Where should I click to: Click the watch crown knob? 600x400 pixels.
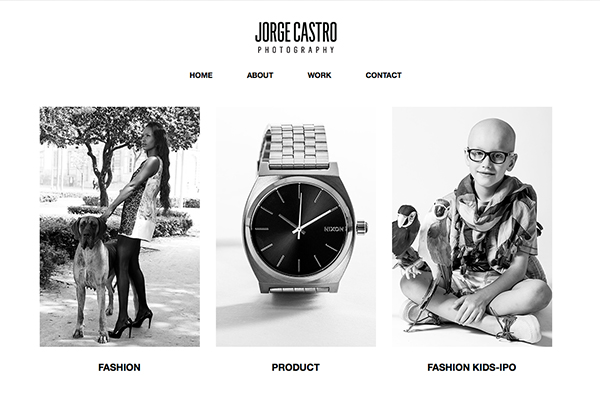[361, 227]
